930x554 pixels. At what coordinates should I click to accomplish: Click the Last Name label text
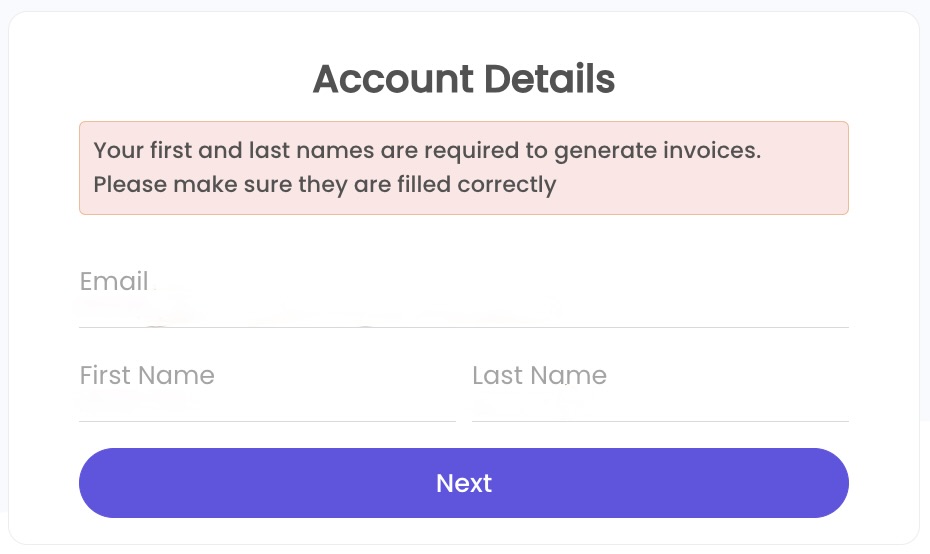click(539, 375)
